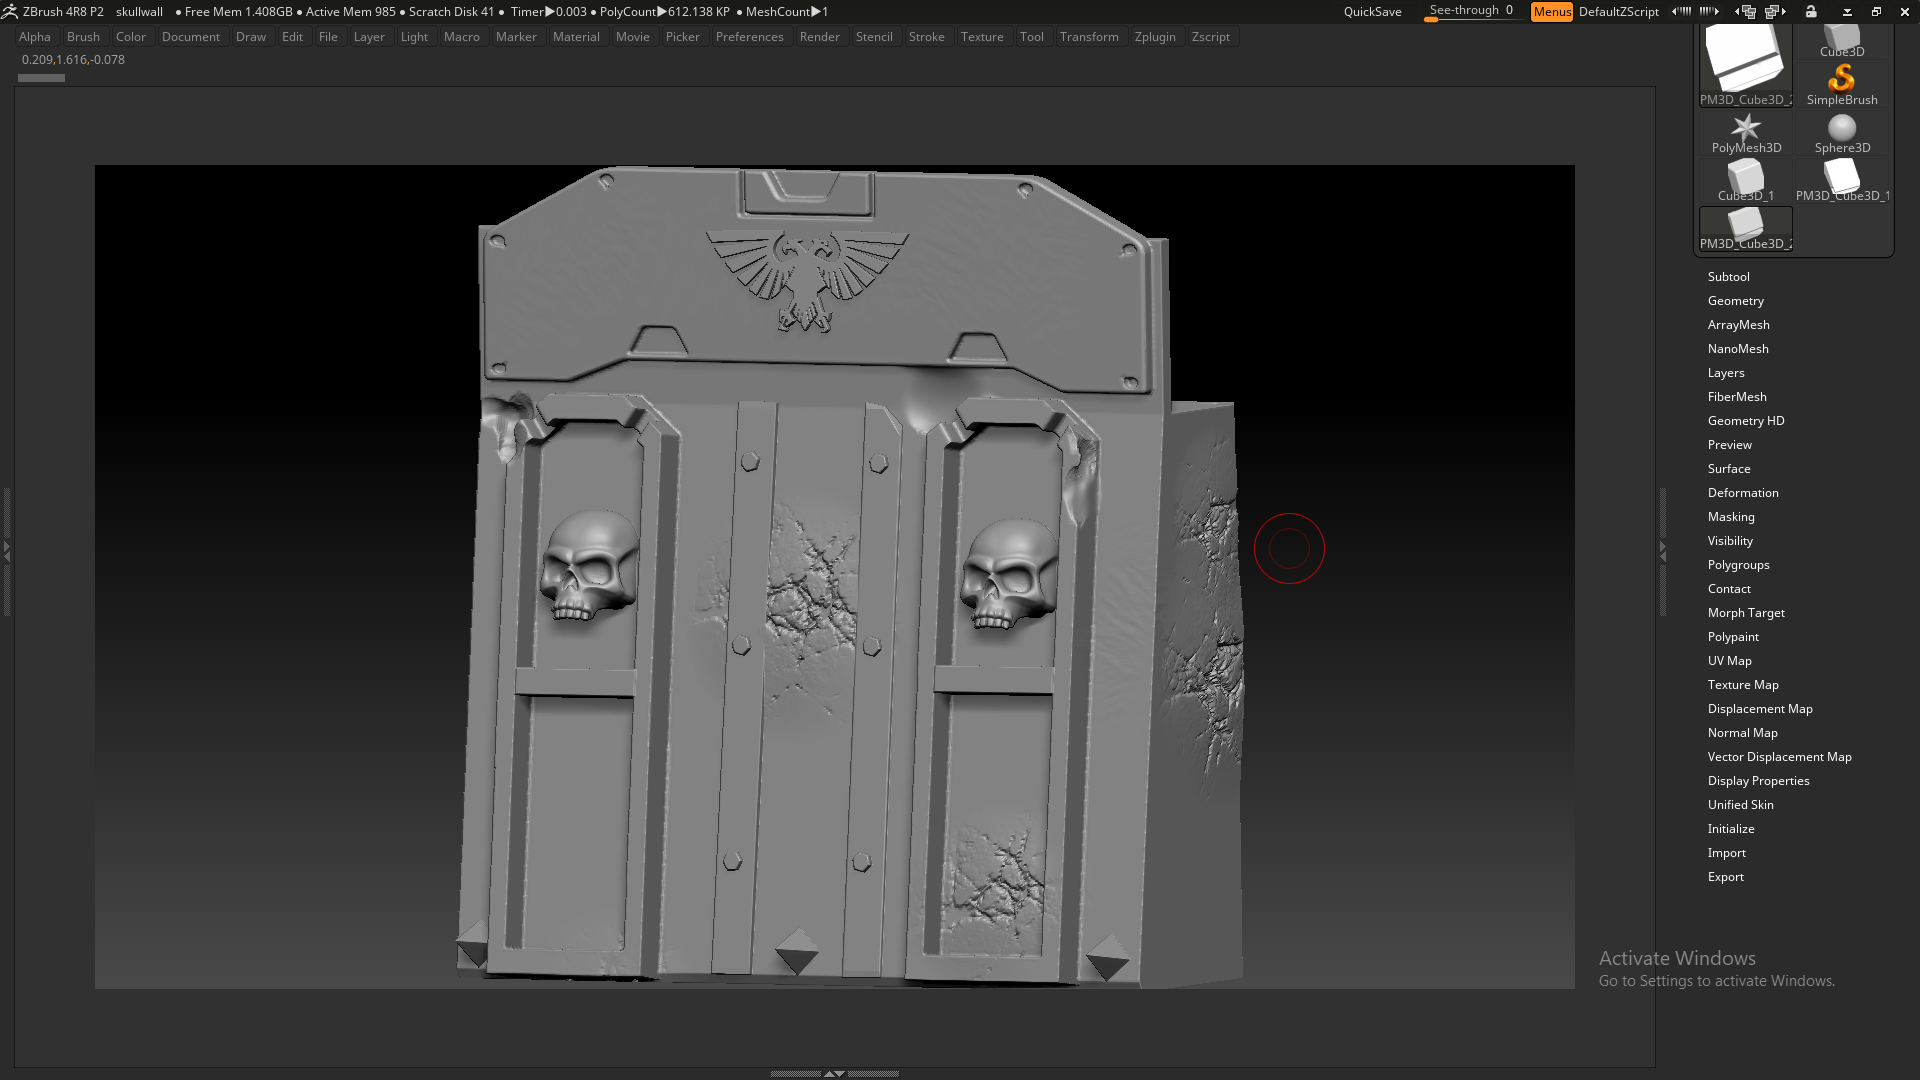Expand the Subtool sub-palette
This screenshot has width=1920, height=1080.
pos(1728,277)
